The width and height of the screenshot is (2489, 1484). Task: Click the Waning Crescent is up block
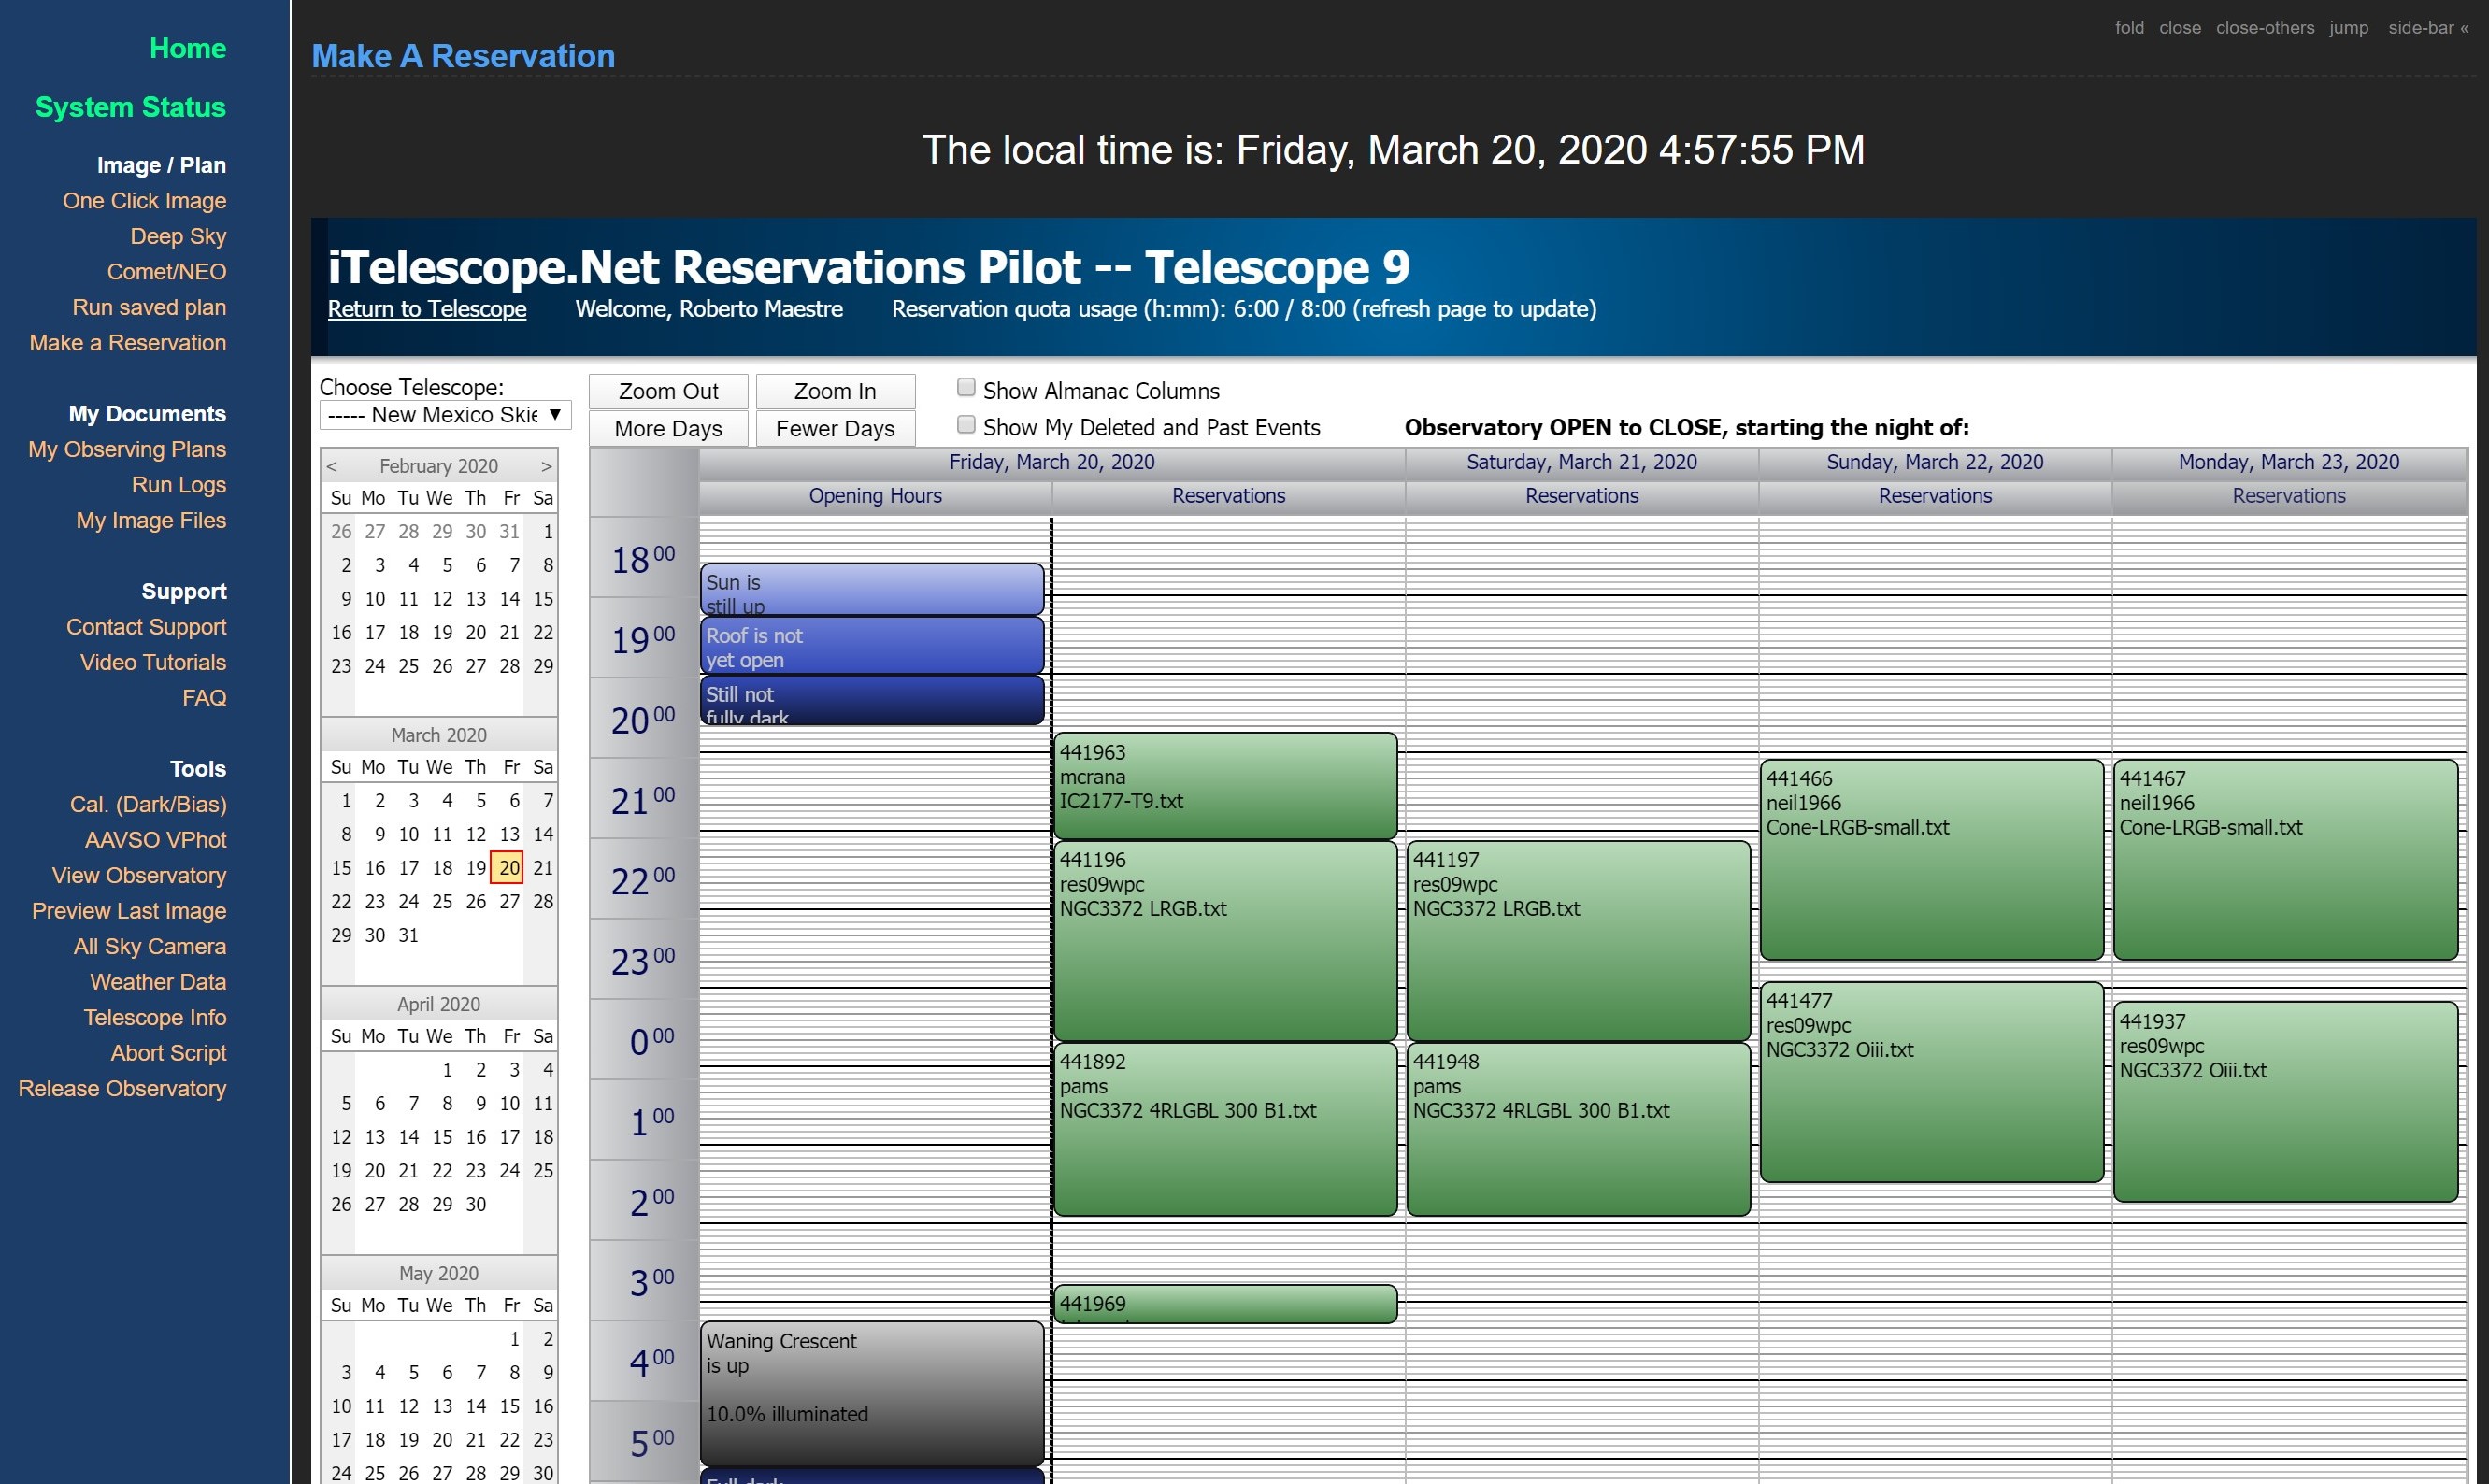point(872,1394)
